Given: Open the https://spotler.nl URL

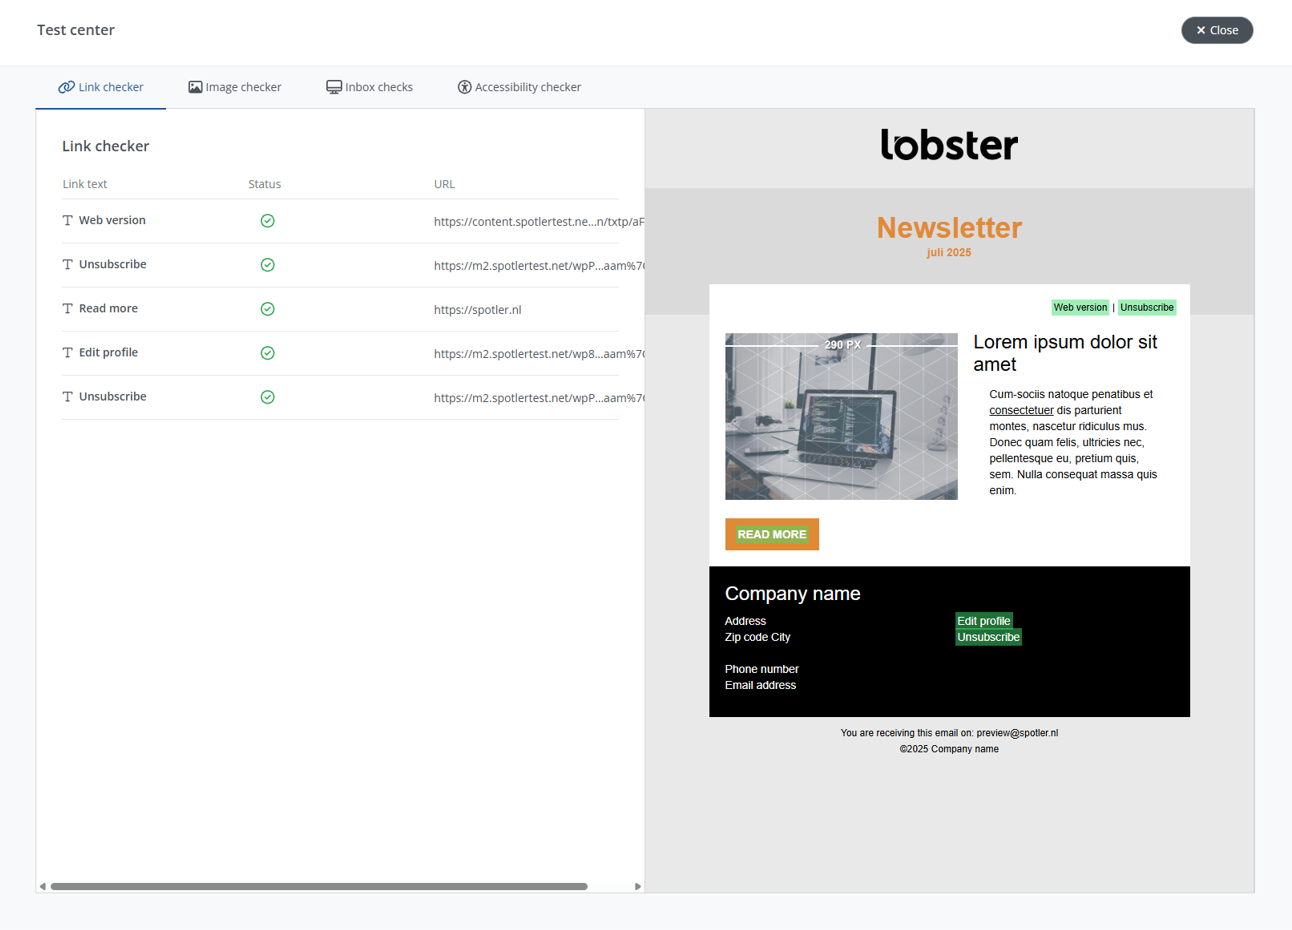Looking at the screenshot, I should pos(477,310).
